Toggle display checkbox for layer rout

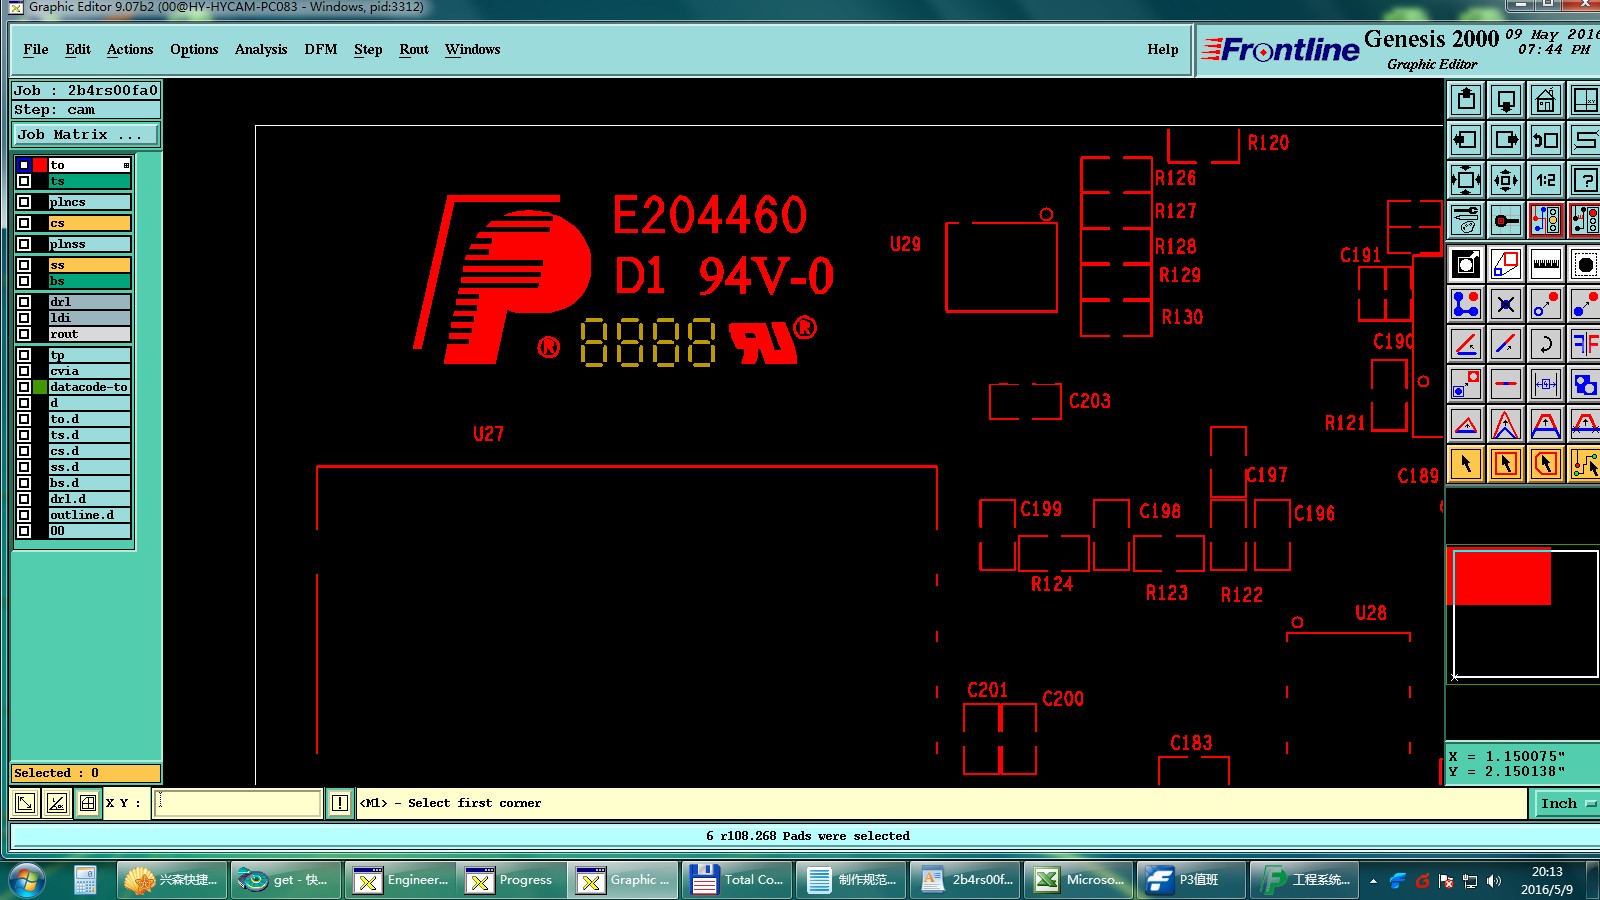coord(24,334)
